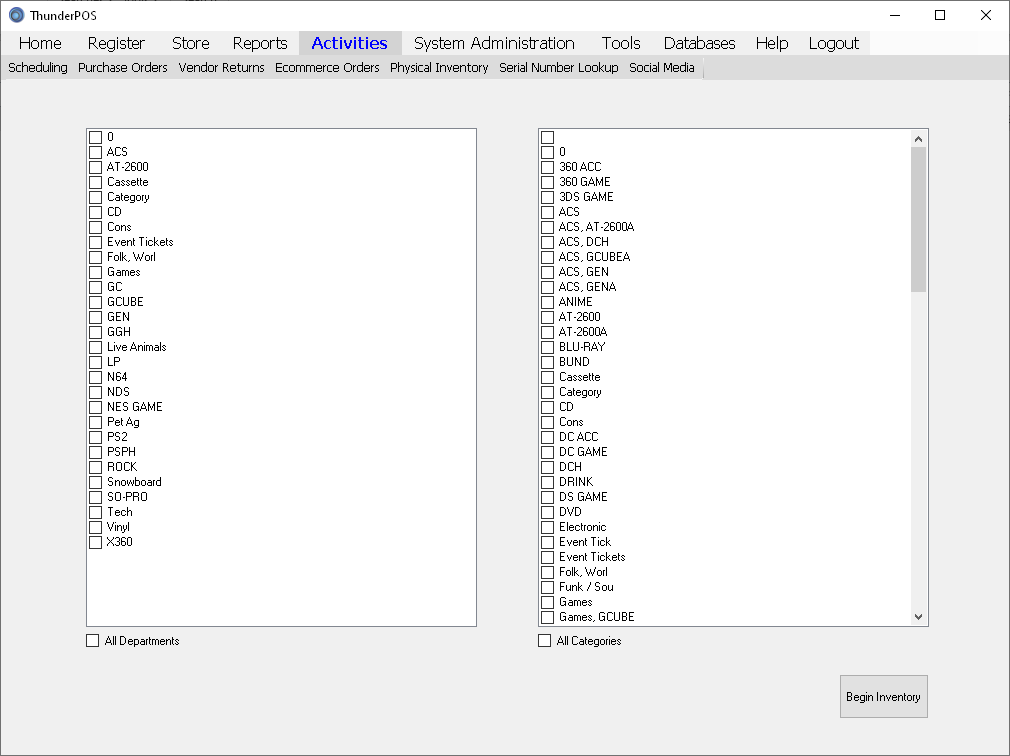Select the BLU-RAY category checkbox
This screenshot has height=756, width=1010.
click(547, 347)
